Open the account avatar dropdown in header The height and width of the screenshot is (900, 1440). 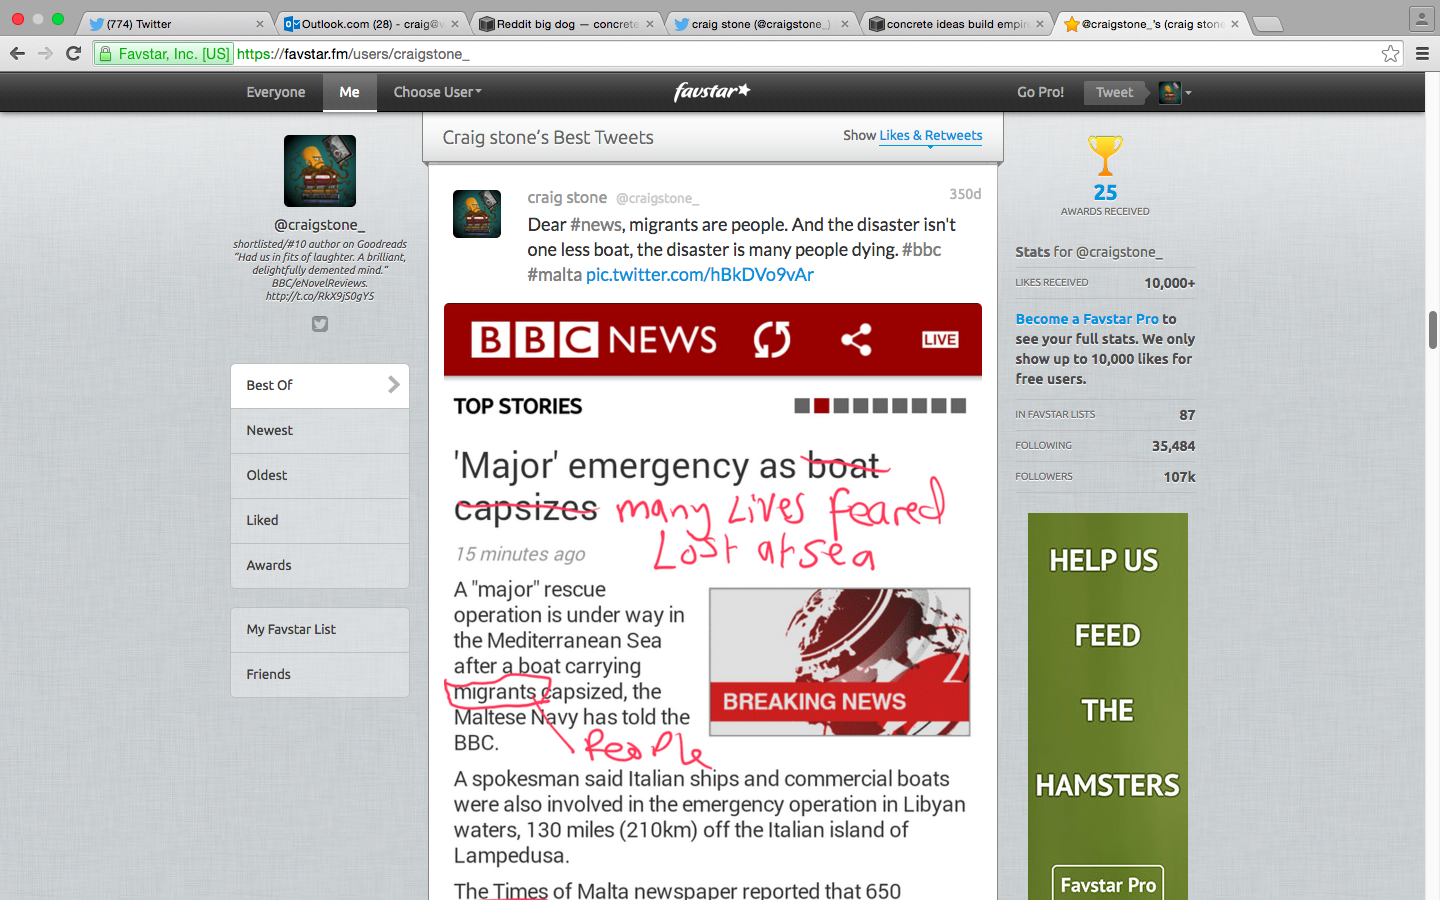click(1175, 92)
